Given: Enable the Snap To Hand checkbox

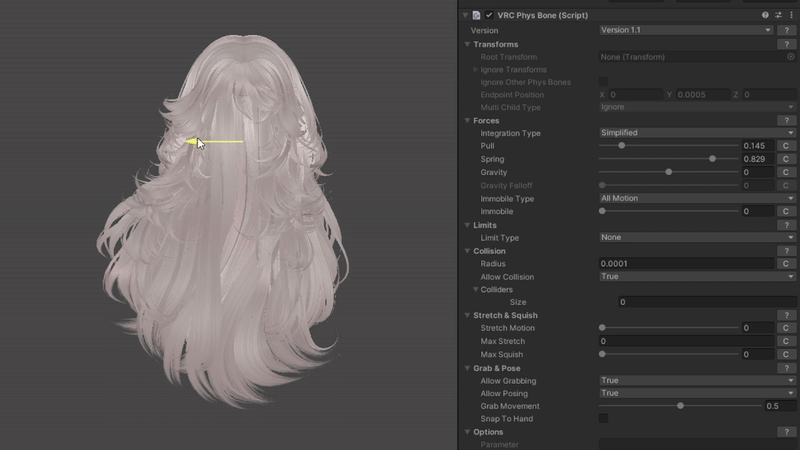Looking at the screenshot, I should (x=603, y=418).
